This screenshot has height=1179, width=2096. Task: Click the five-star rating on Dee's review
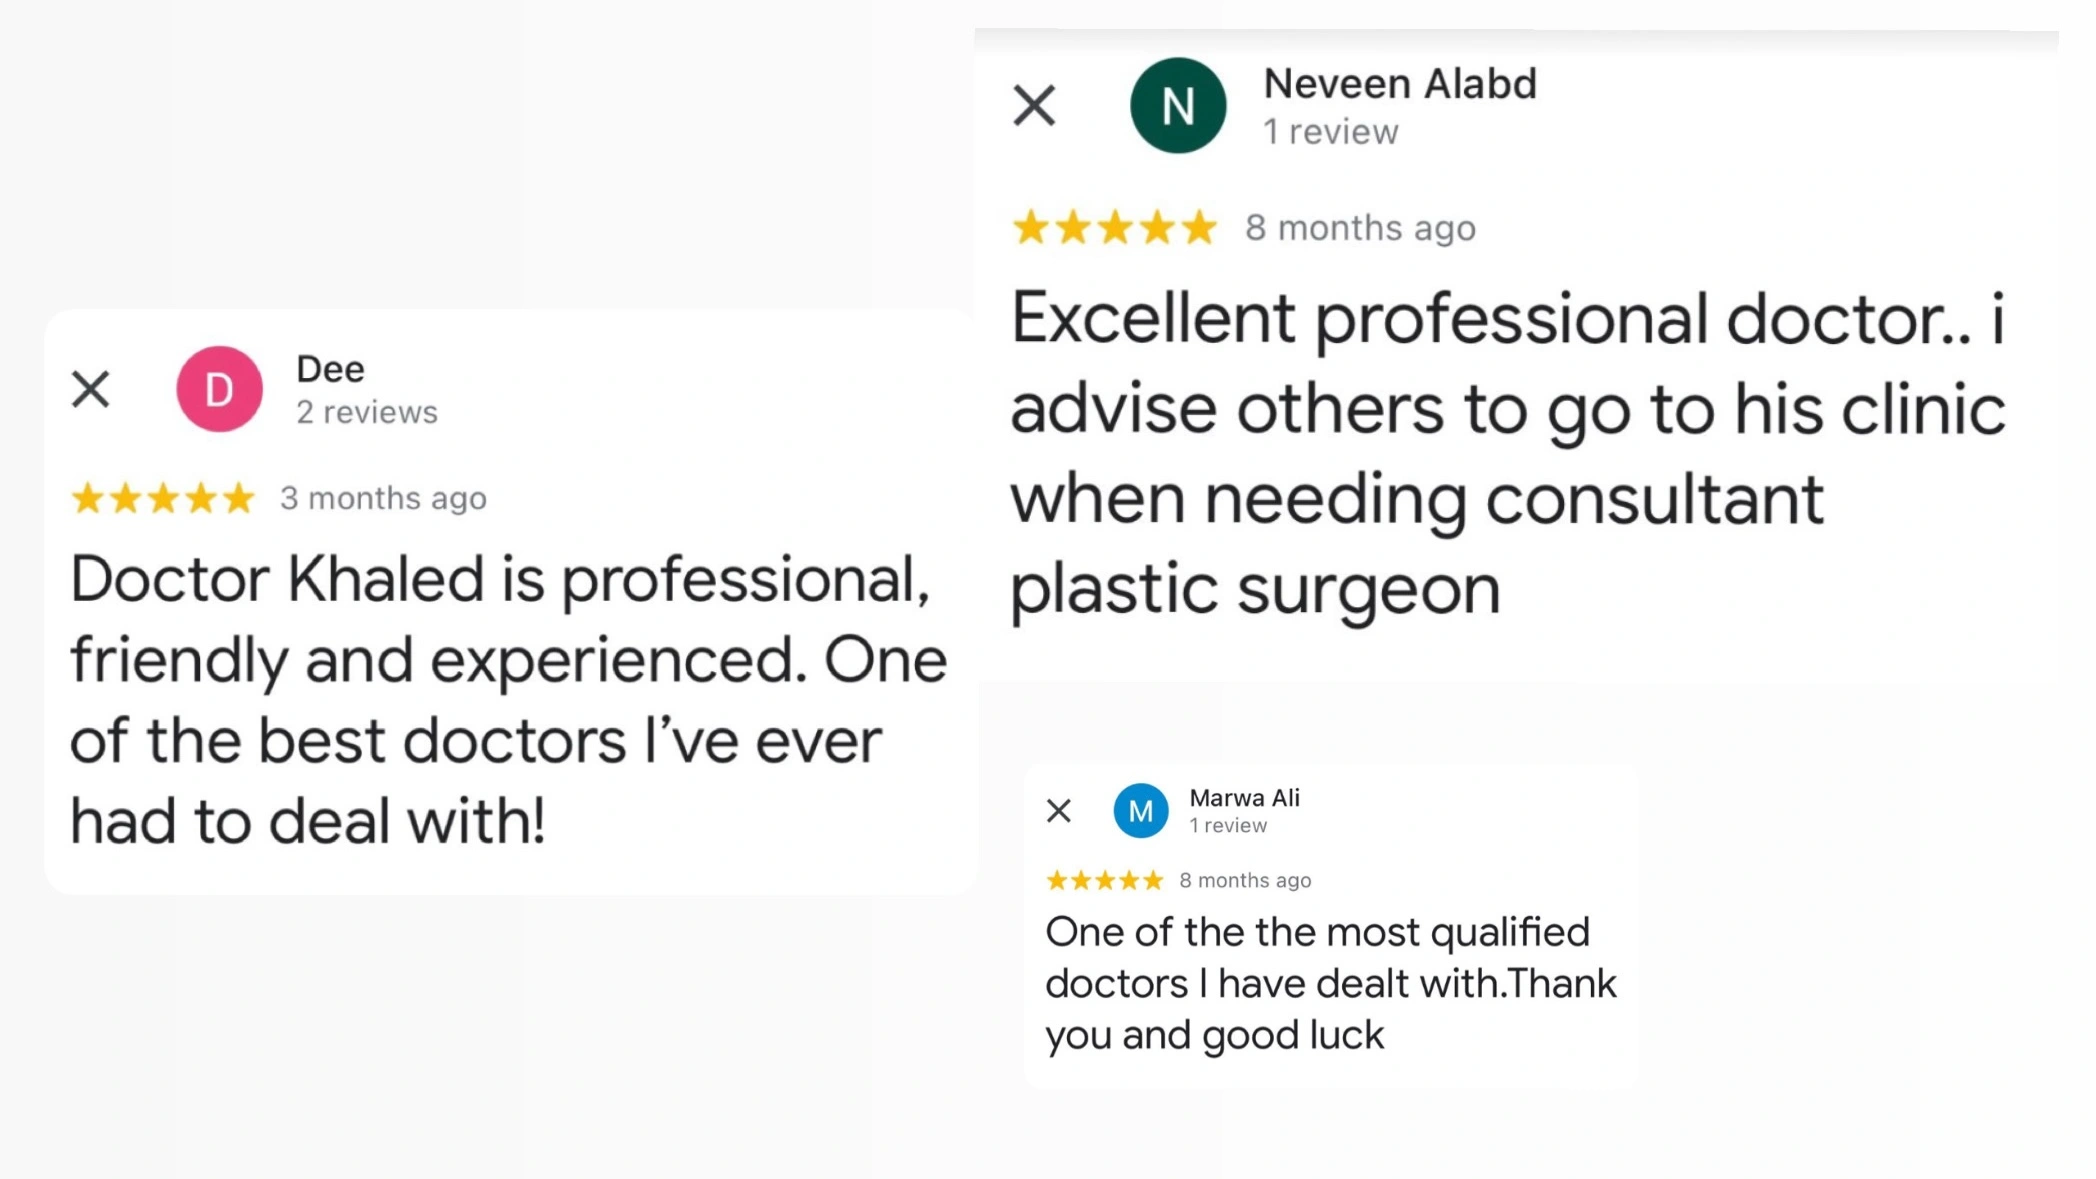pyautogui.click(x=163, y=498)
